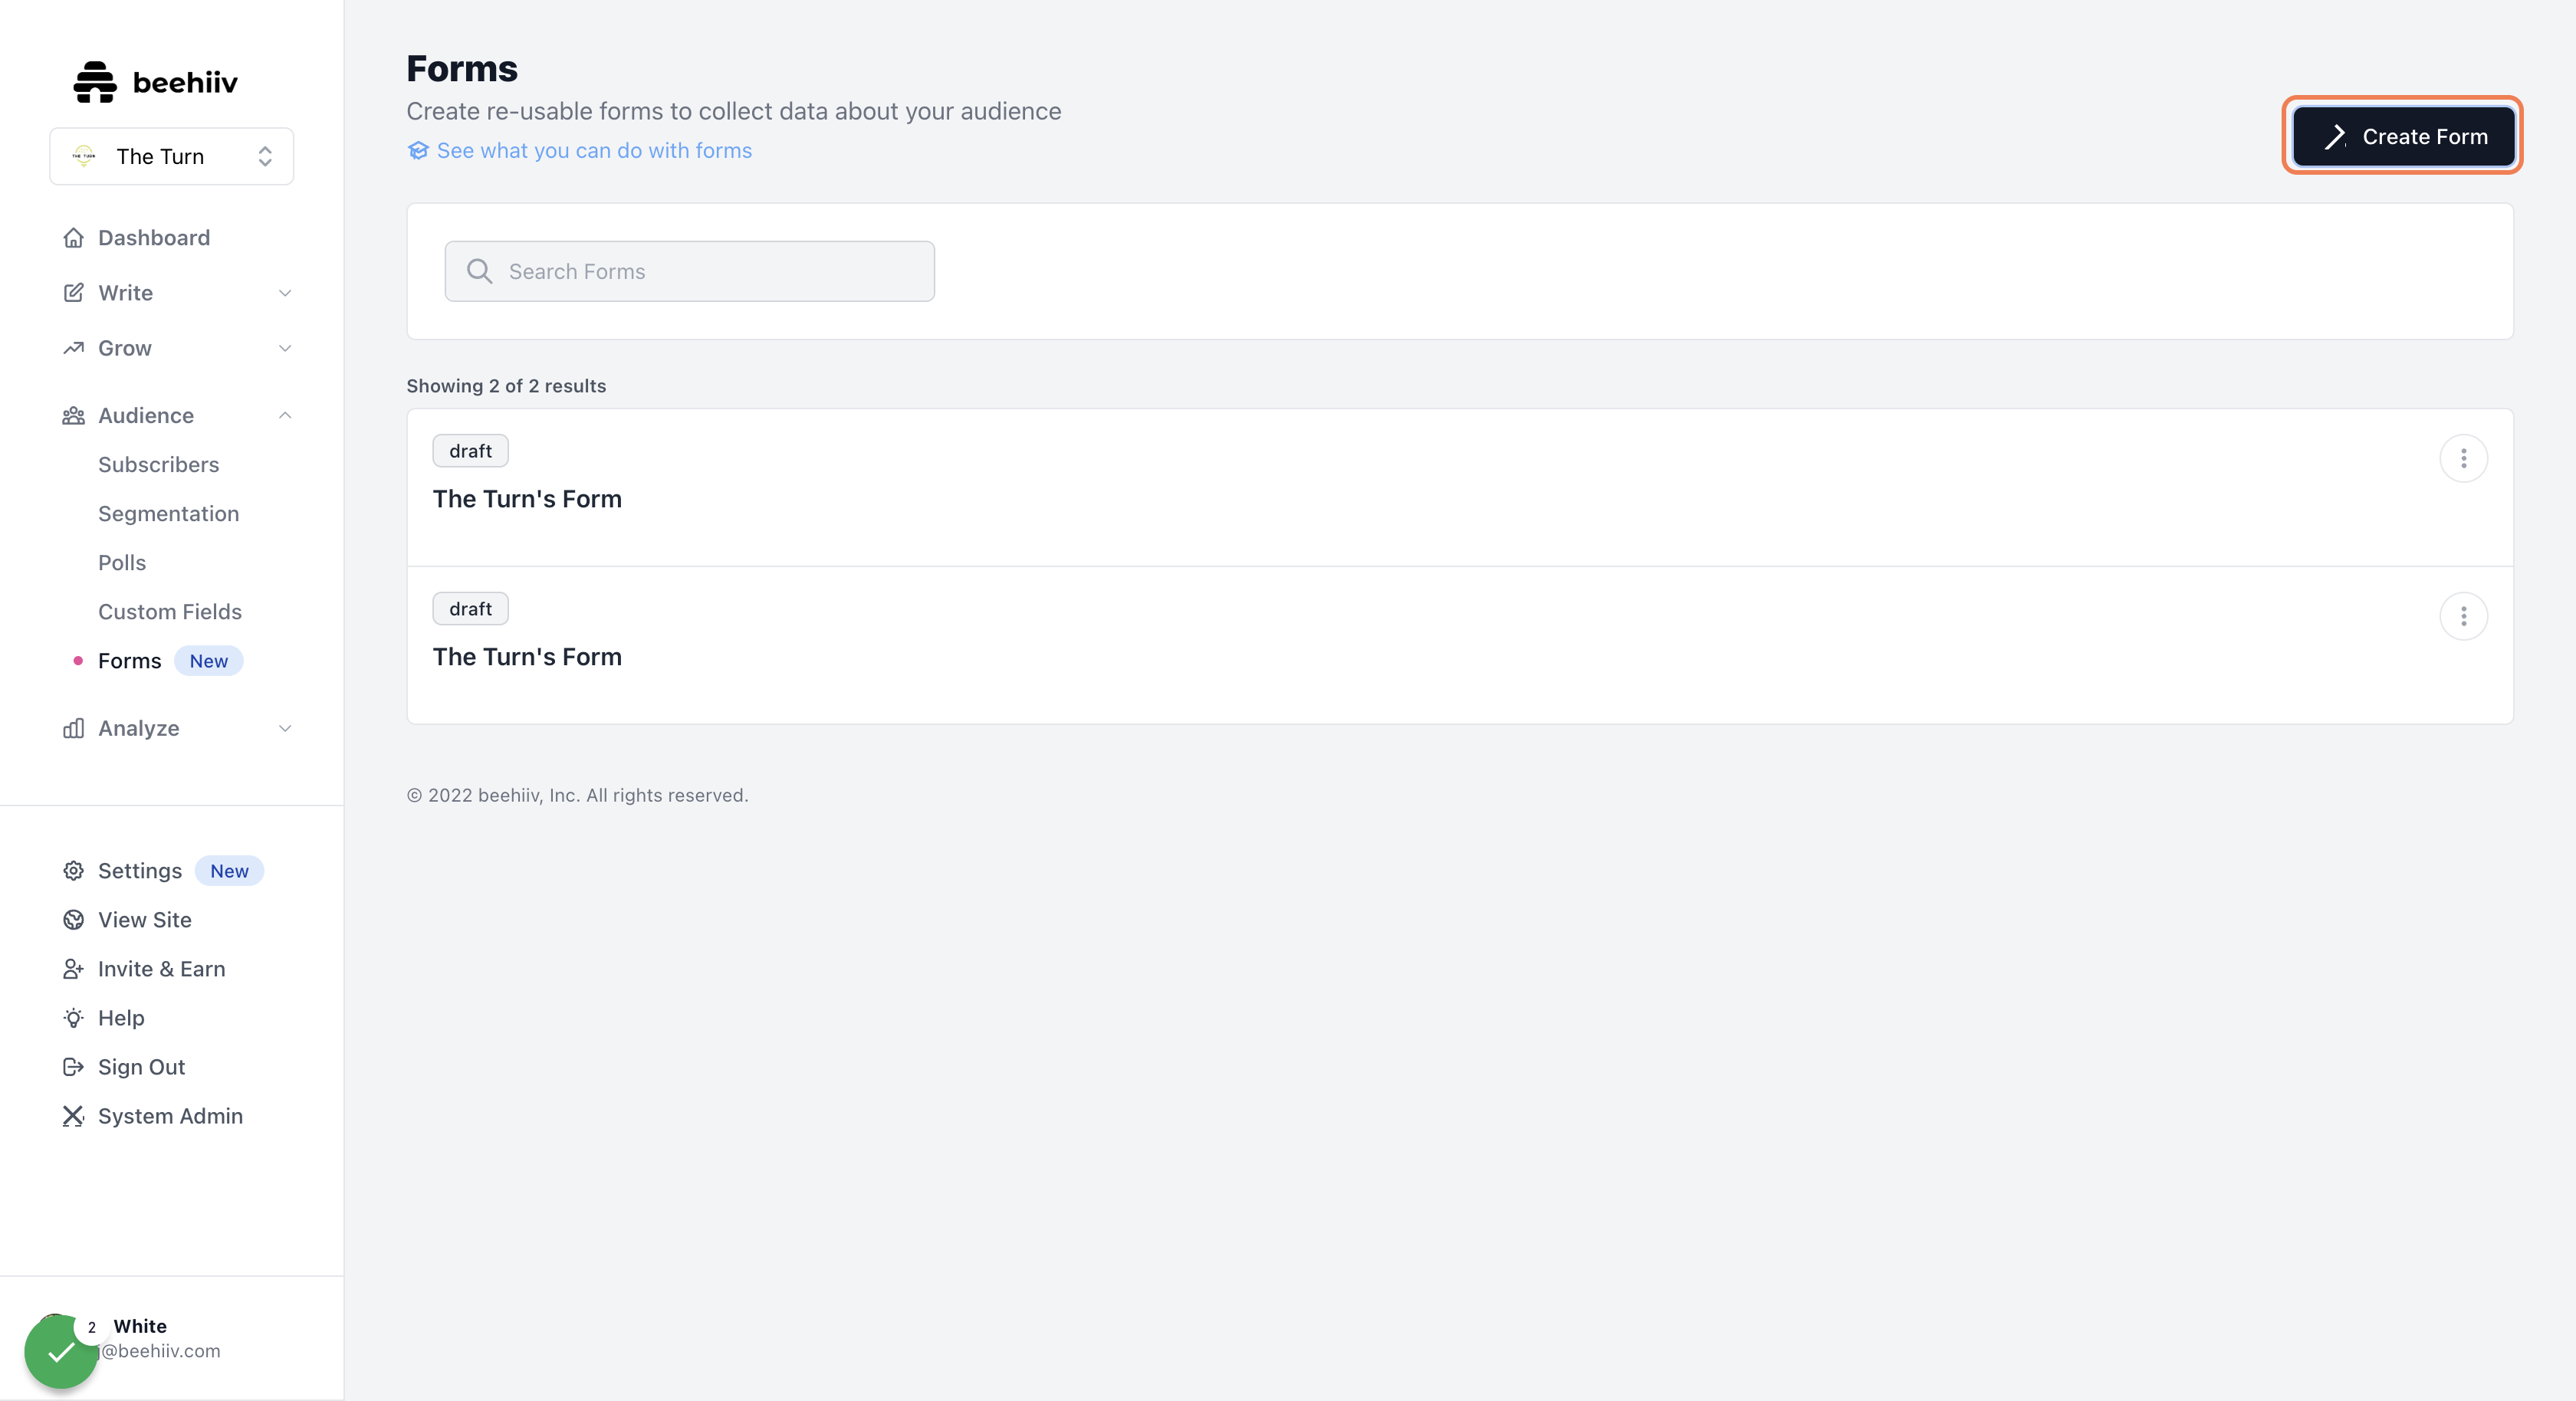Viewport: 2576px width, 1401px height.
Task: Open See what you can do with forms link
Action: [x=594, y=150]
